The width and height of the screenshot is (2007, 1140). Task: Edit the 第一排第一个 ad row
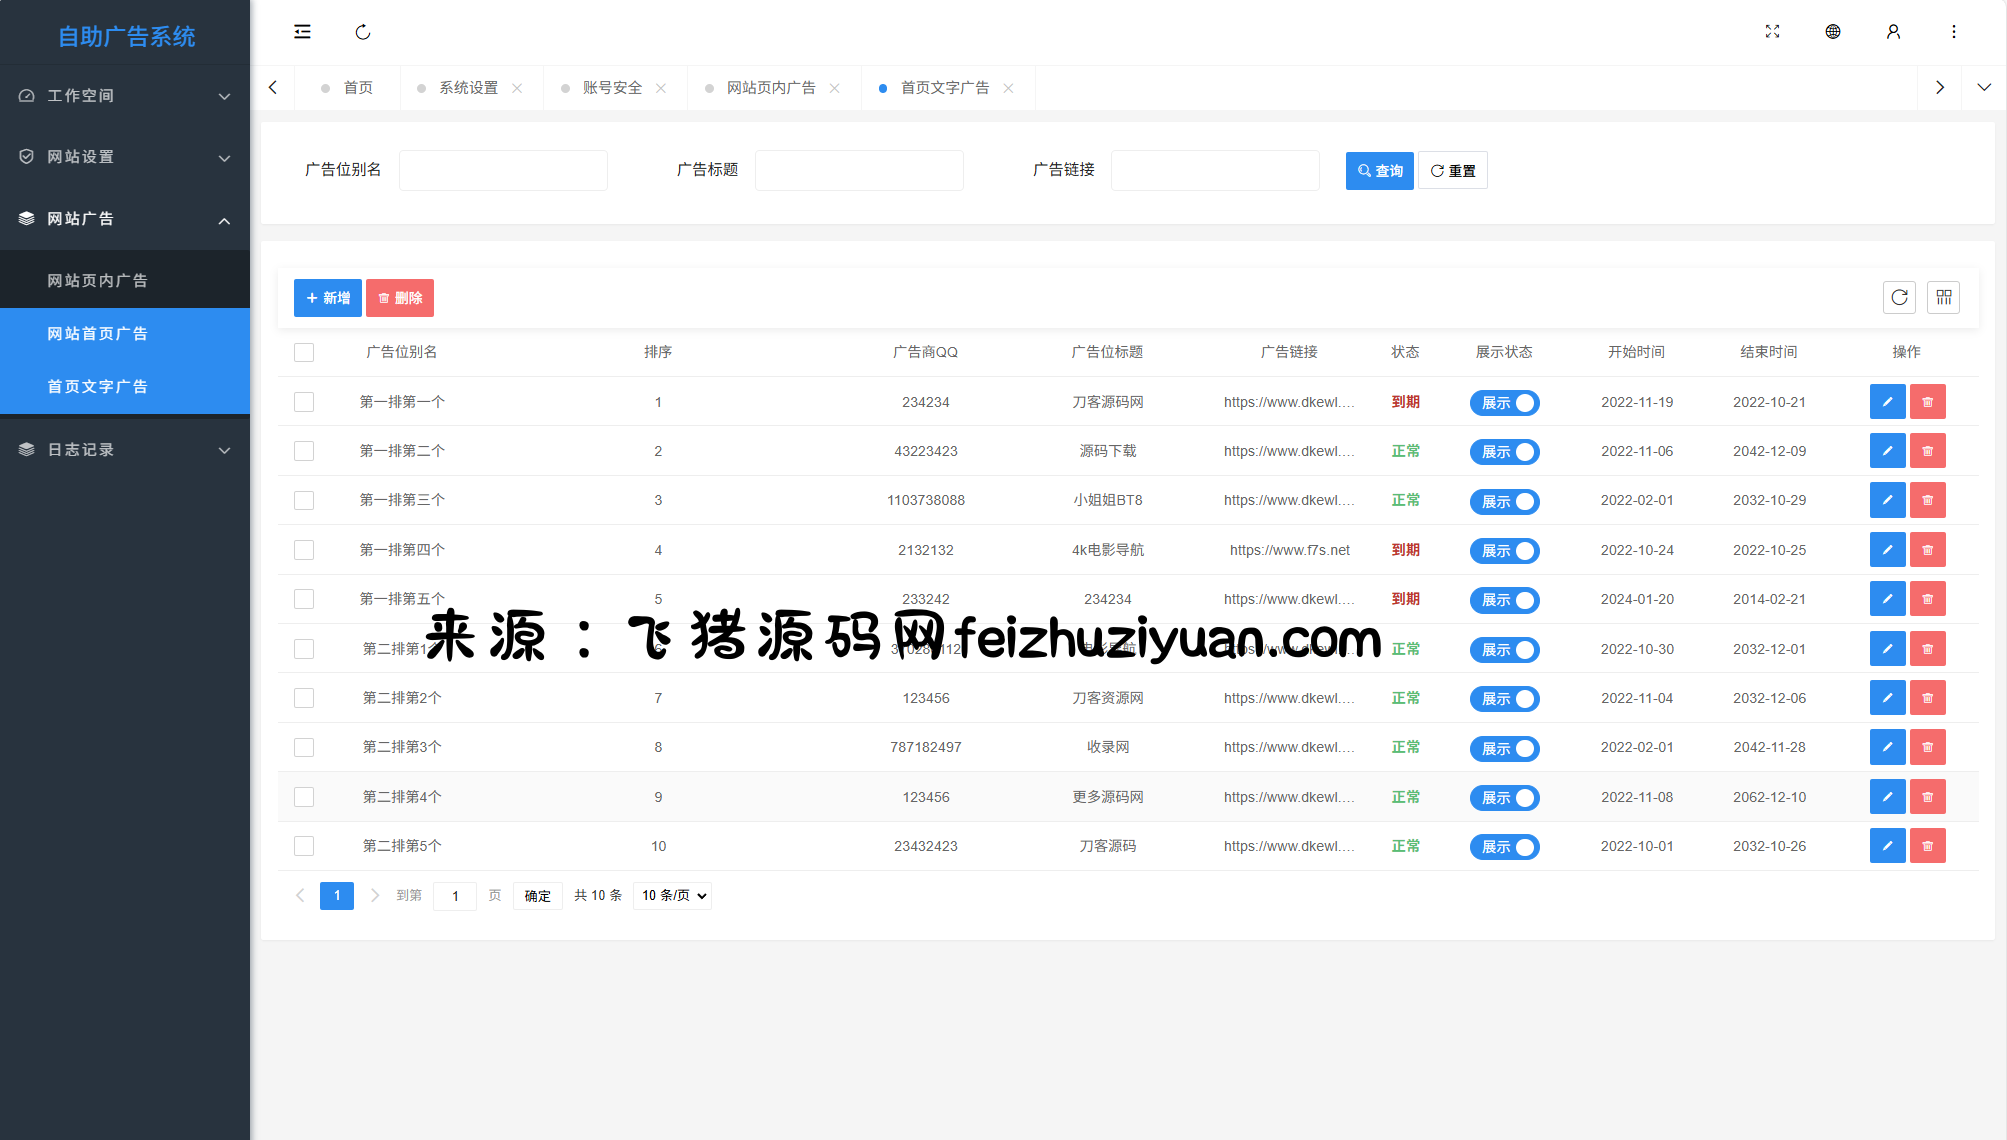click(1887, 402)
